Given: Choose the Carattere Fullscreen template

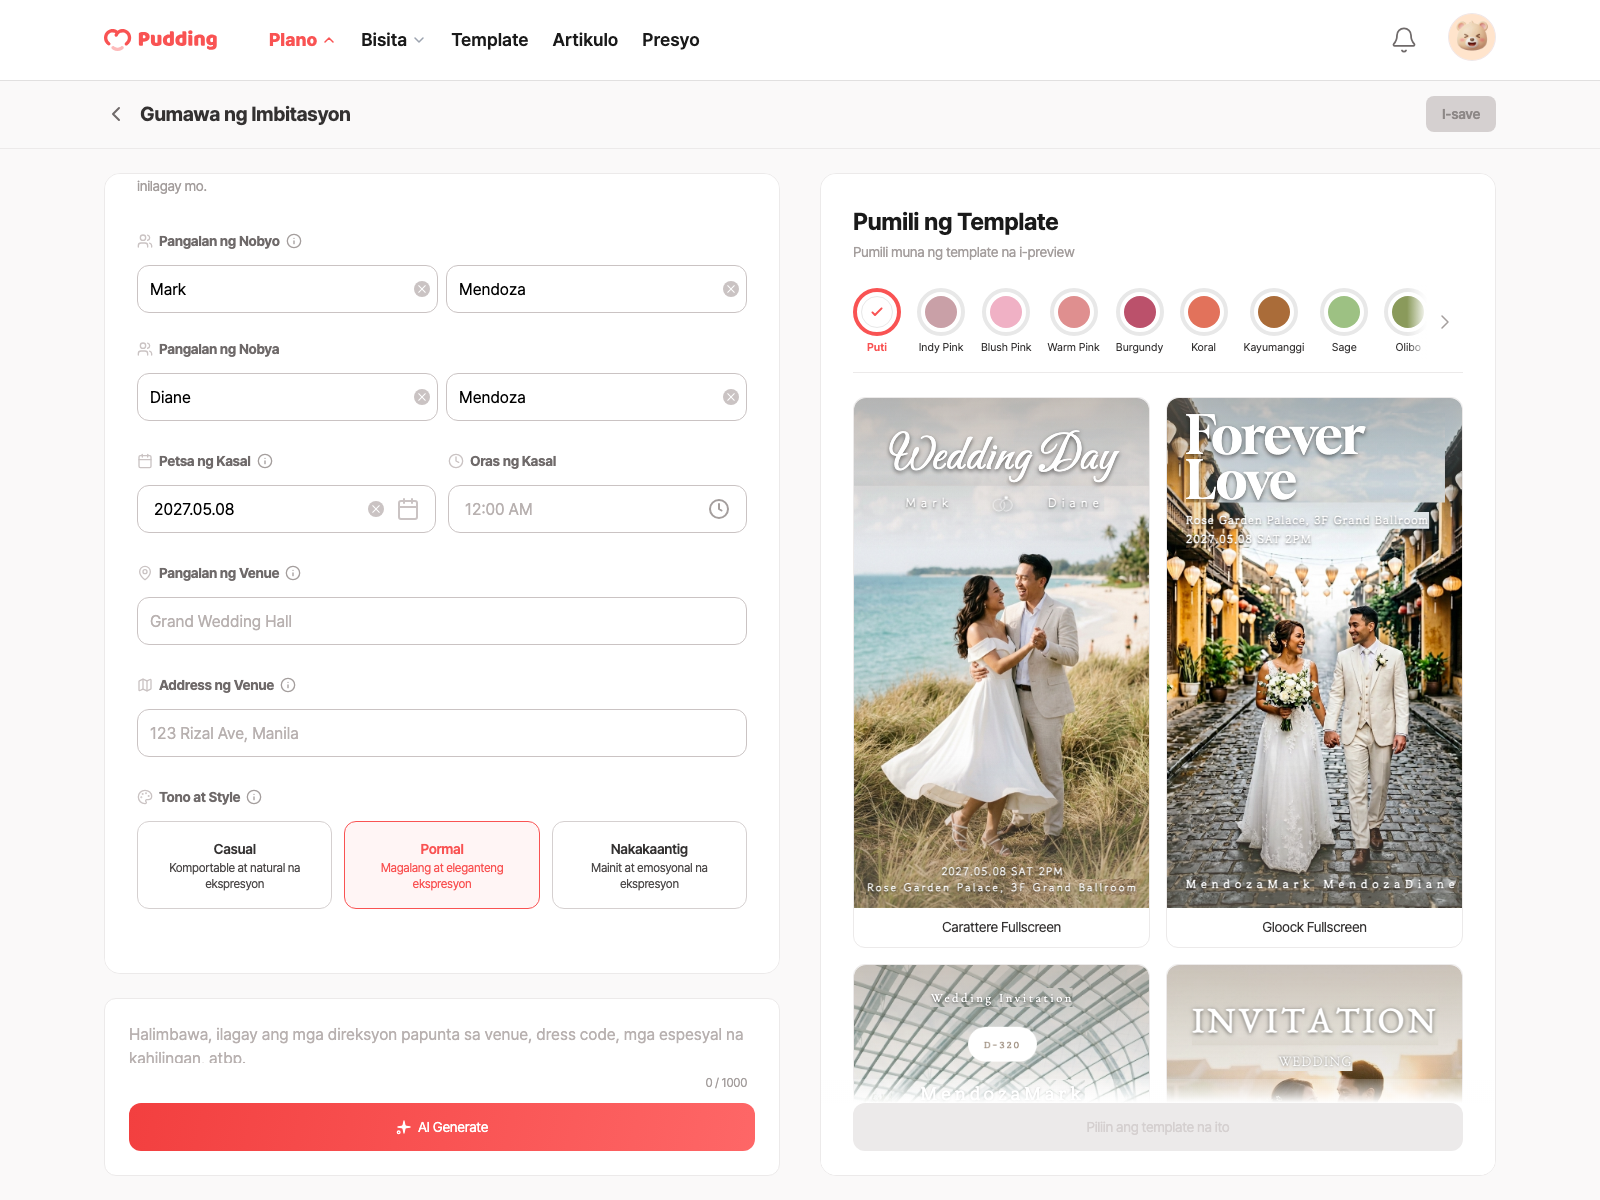Looking at the screenshot, I should pos(1001,672).
